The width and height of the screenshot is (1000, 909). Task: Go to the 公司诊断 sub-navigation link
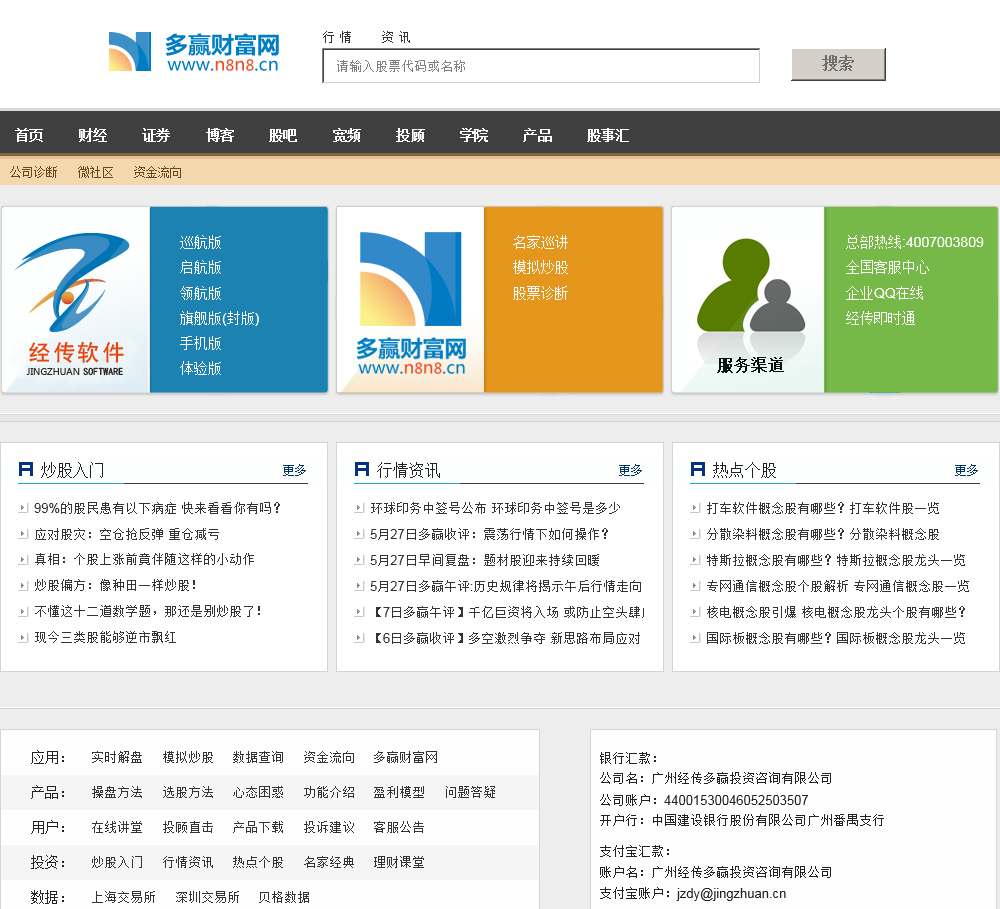coord(33,172)
